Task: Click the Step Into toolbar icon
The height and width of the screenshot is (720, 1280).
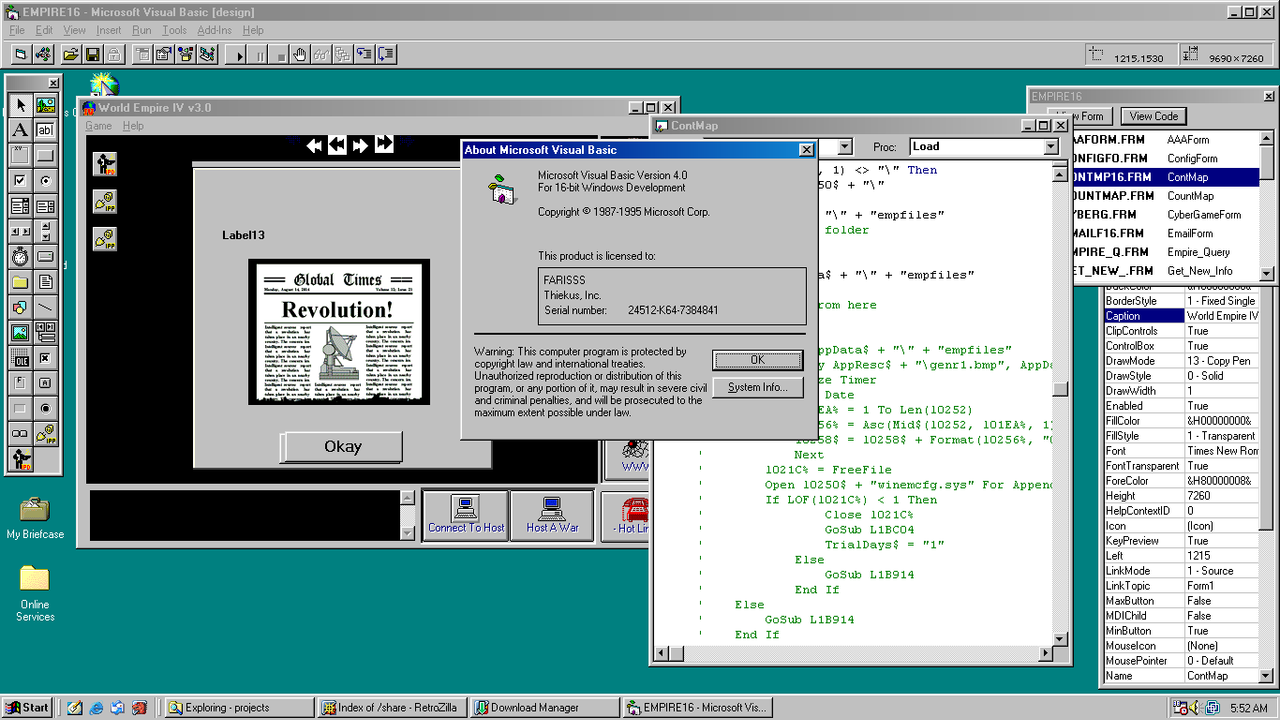Action: coord(364,54)
